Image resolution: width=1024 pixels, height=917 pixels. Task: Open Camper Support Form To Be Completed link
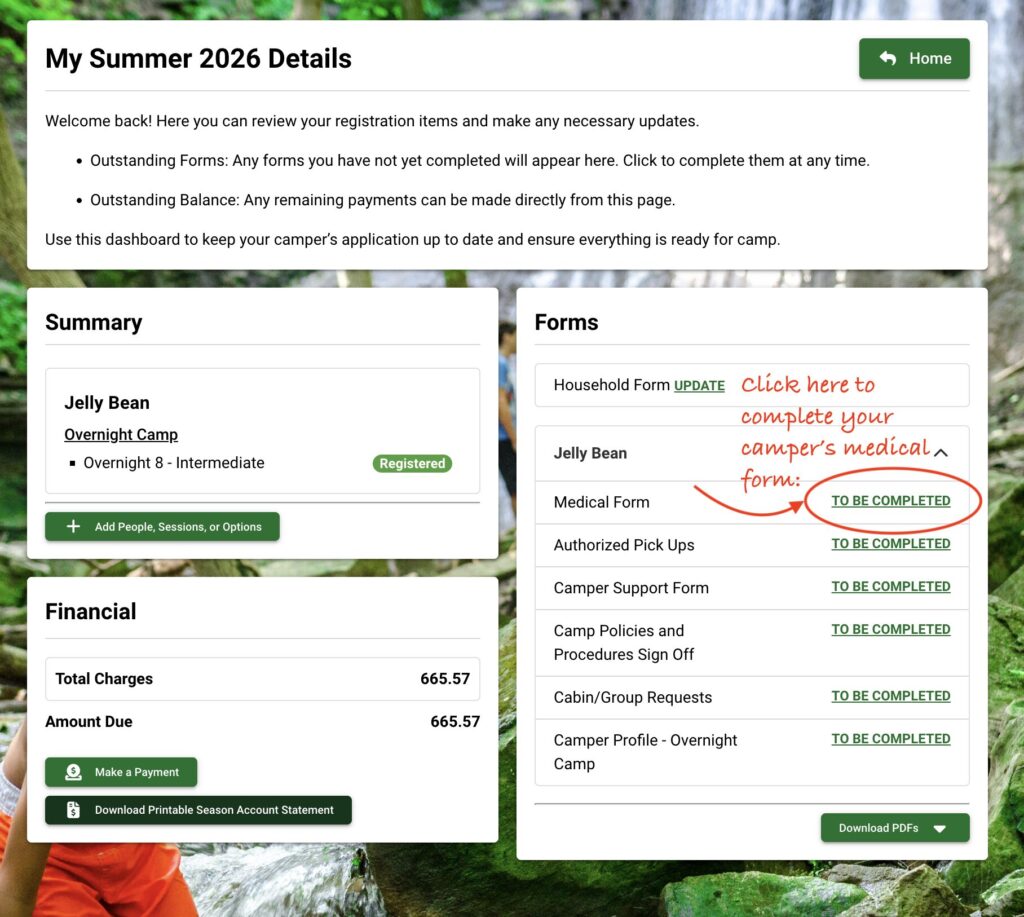click(891, 587)
